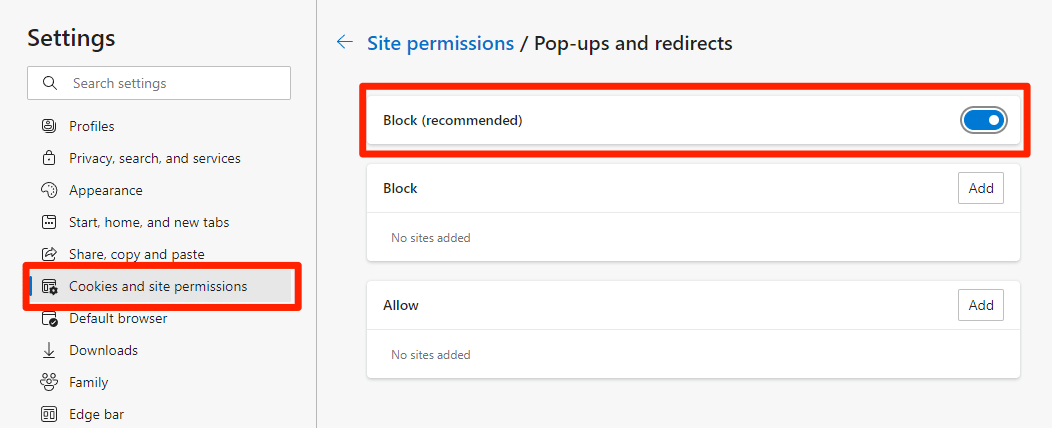Click the Privacy lock icon

coord(49,158)
